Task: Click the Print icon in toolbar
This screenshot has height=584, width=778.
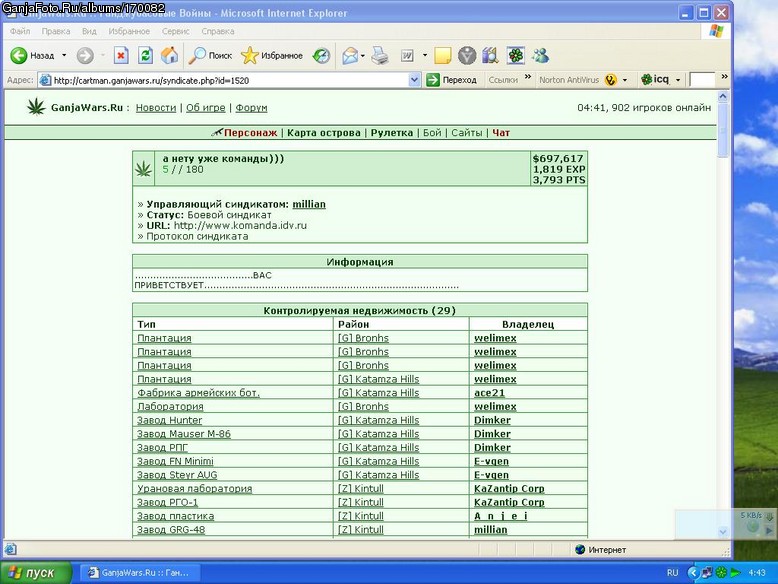Action: 380,56
